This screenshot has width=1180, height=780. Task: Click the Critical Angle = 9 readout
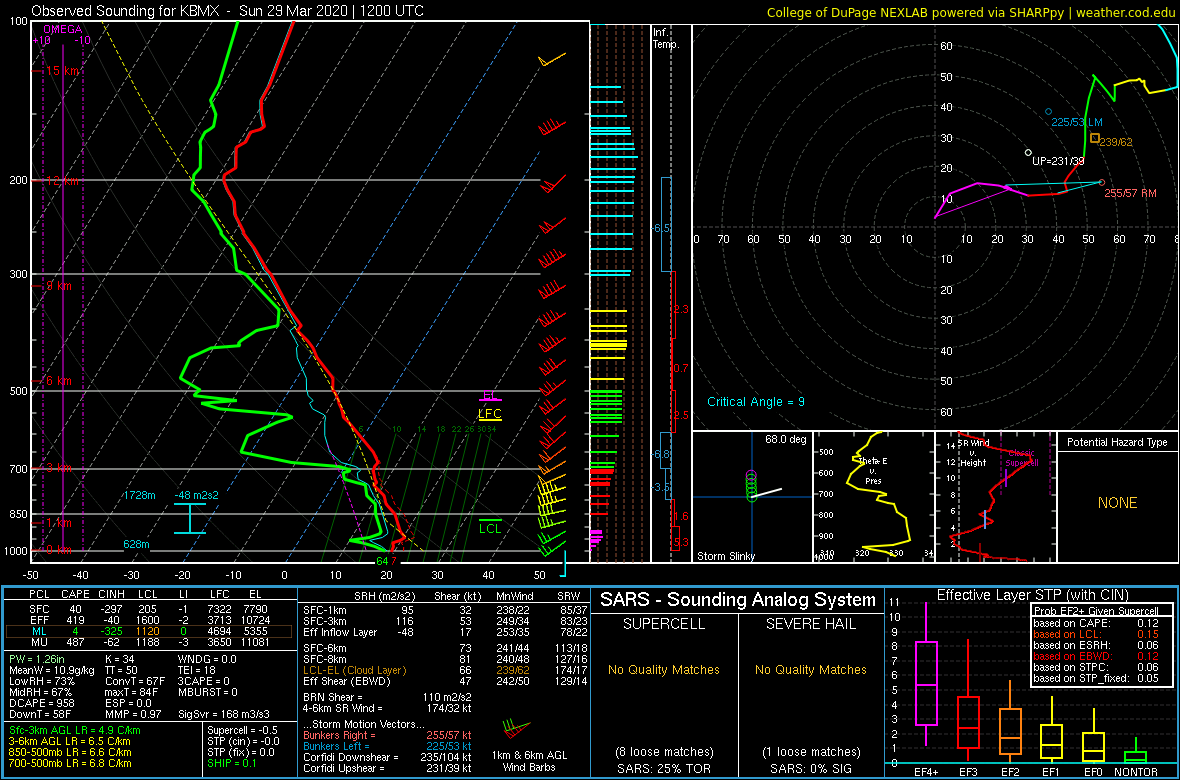[756, 402]
